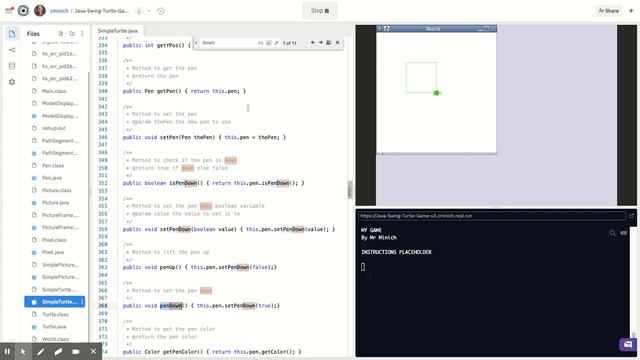Click the editor vertical scrollbar thumb
Viewport: 640px width, 360px height.
tap(350, 190)
